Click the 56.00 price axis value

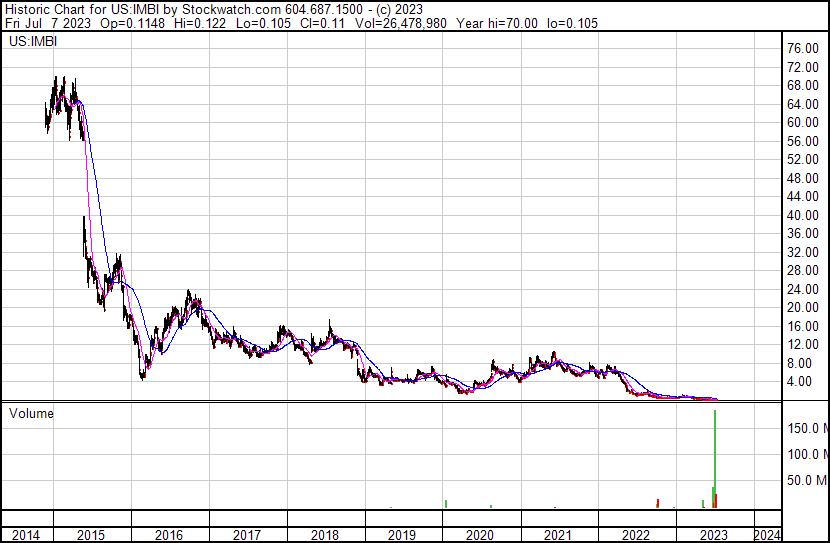pos(803,141)
